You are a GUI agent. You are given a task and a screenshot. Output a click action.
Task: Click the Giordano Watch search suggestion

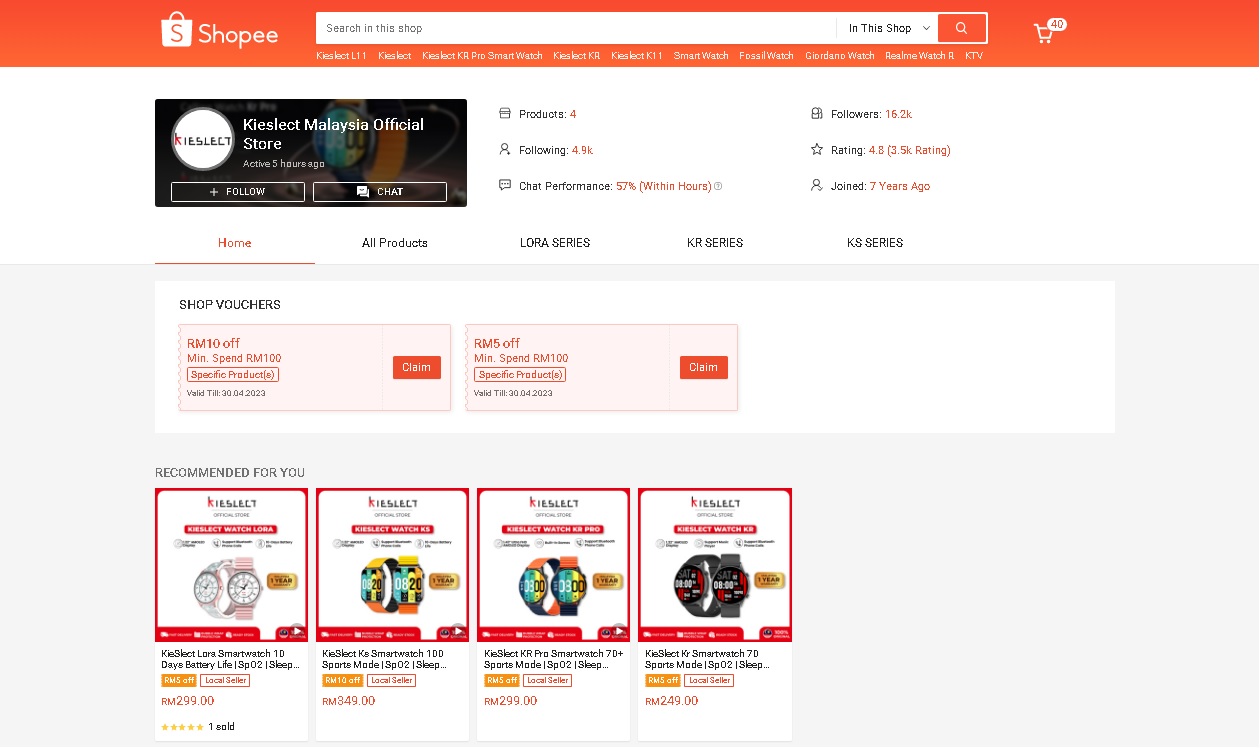click(x=840, y=56)
